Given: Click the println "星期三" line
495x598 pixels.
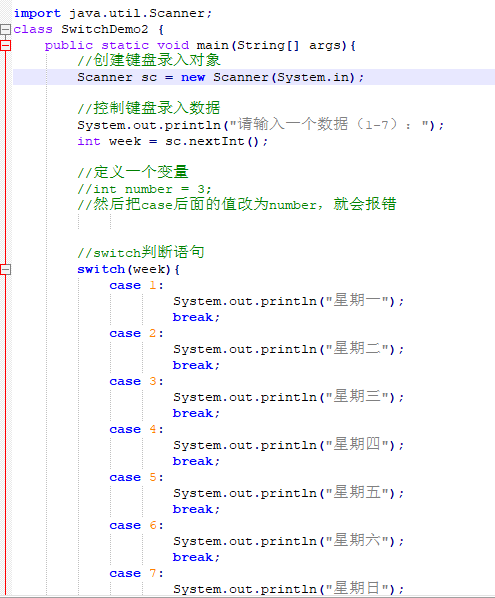Looking at the screenshot, I should click(288, 397).
